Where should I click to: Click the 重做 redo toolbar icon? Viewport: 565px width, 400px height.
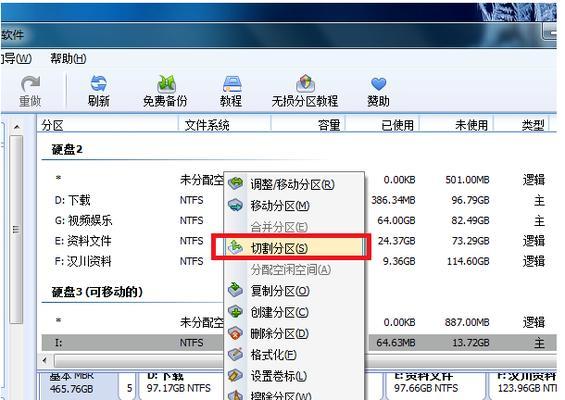click(30, 91)
